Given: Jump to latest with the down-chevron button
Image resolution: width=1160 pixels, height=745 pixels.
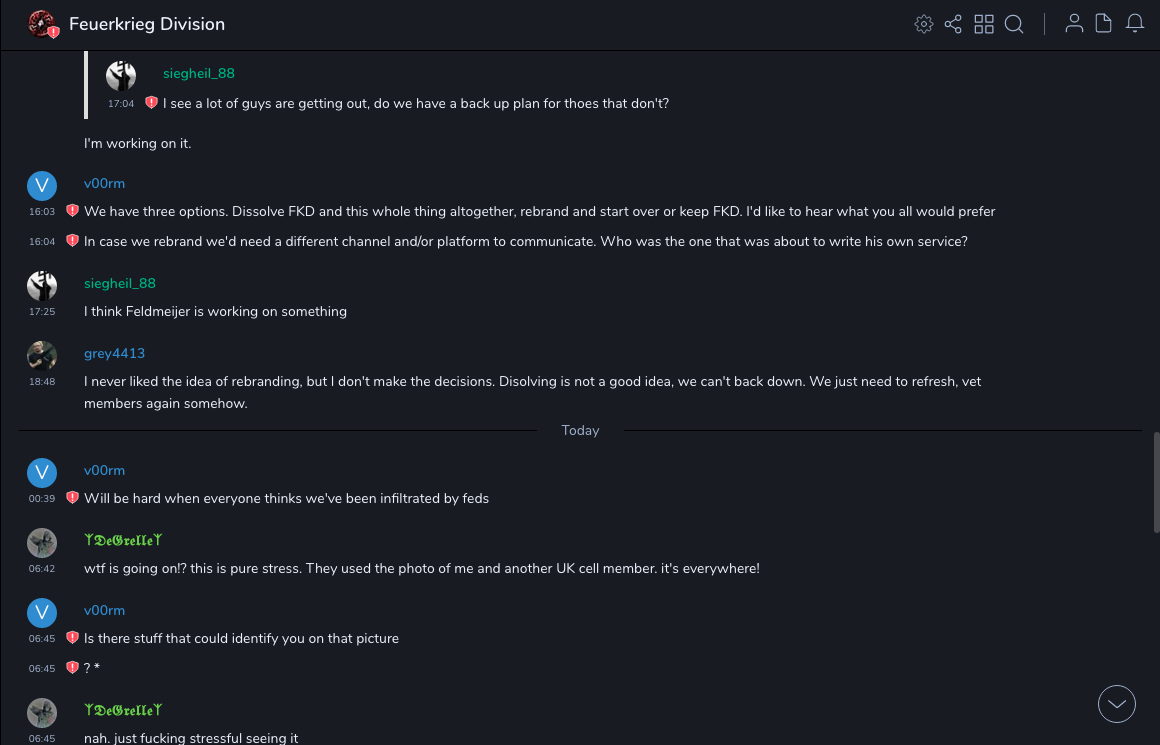Looking at the screenshot, I should coord(1117,704).
